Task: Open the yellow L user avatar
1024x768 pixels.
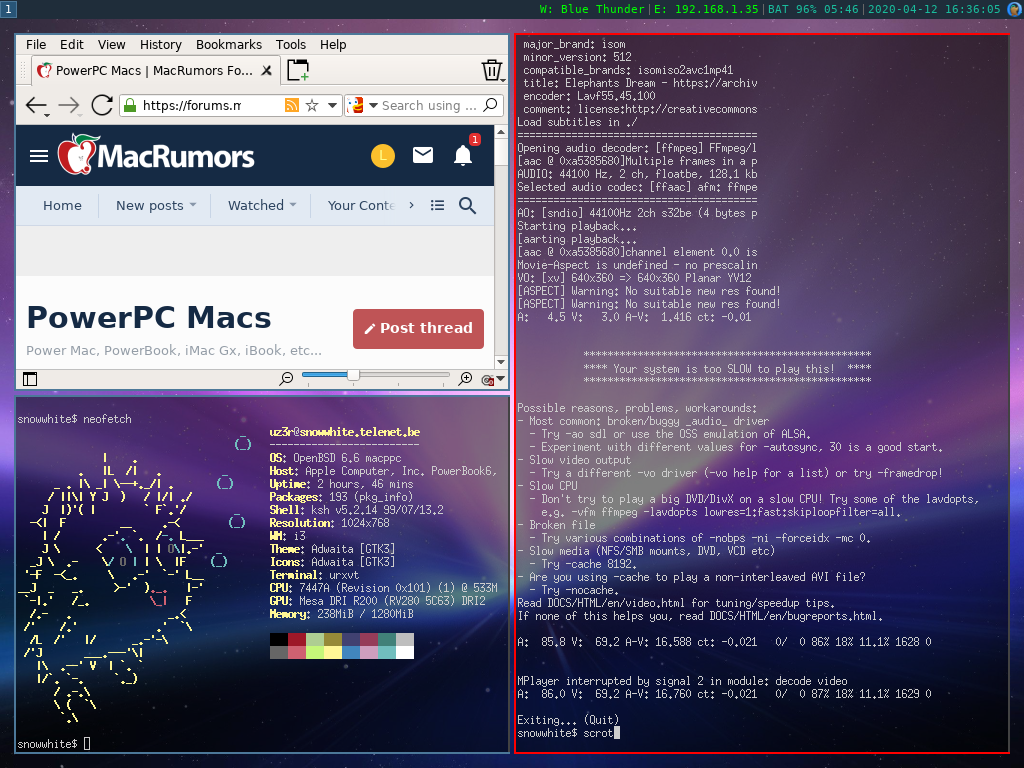Action: (383, 155)
